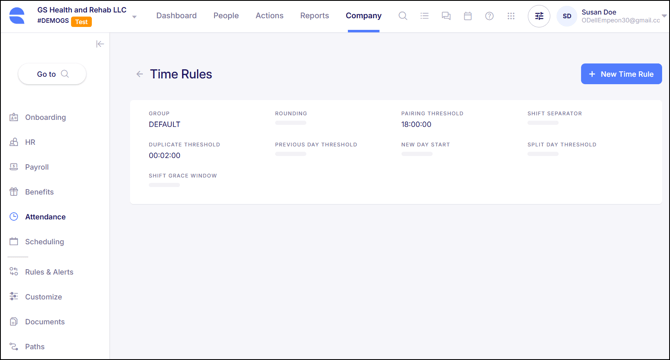Select Attendance in the sidebar
Viewport: 670px width, 360px height.
45,217
